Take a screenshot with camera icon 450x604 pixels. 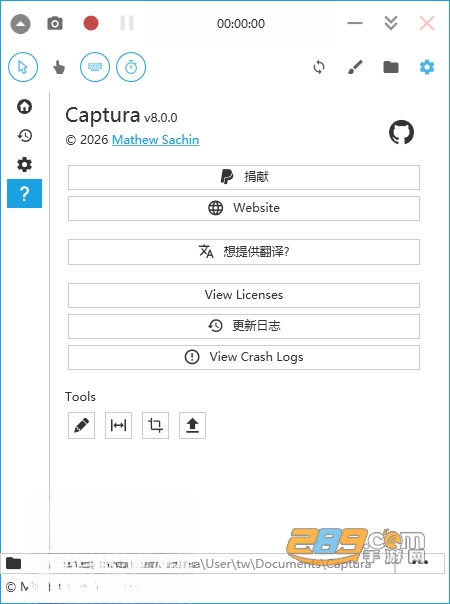pos(55,23)
